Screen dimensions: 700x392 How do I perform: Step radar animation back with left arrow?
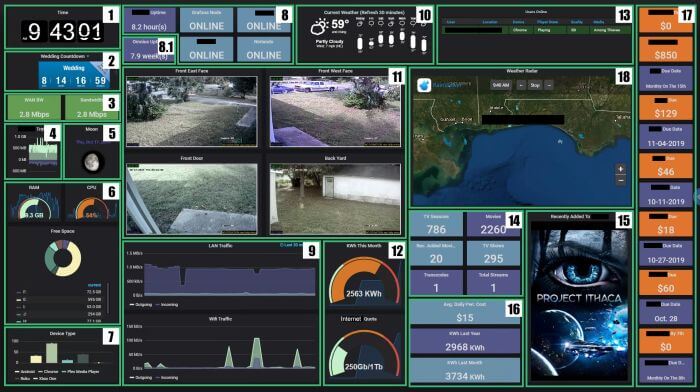pyautogui.click(x=521, y=85)
